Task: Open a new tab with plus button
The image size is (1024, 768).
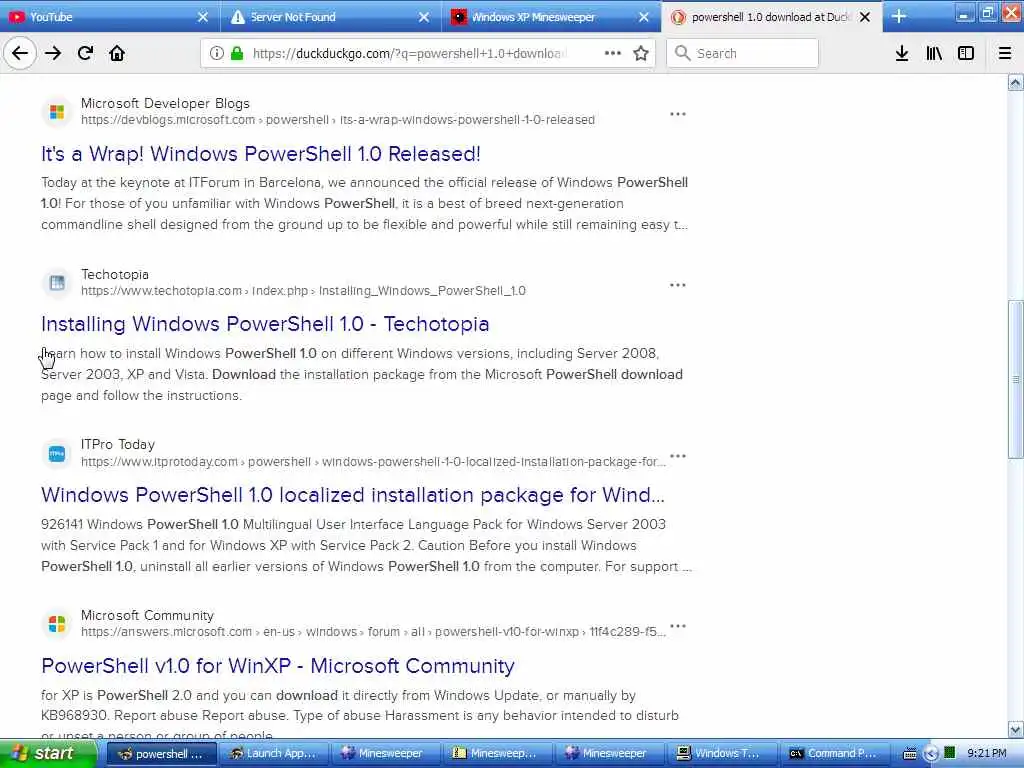Action: (x=899, y=16)
